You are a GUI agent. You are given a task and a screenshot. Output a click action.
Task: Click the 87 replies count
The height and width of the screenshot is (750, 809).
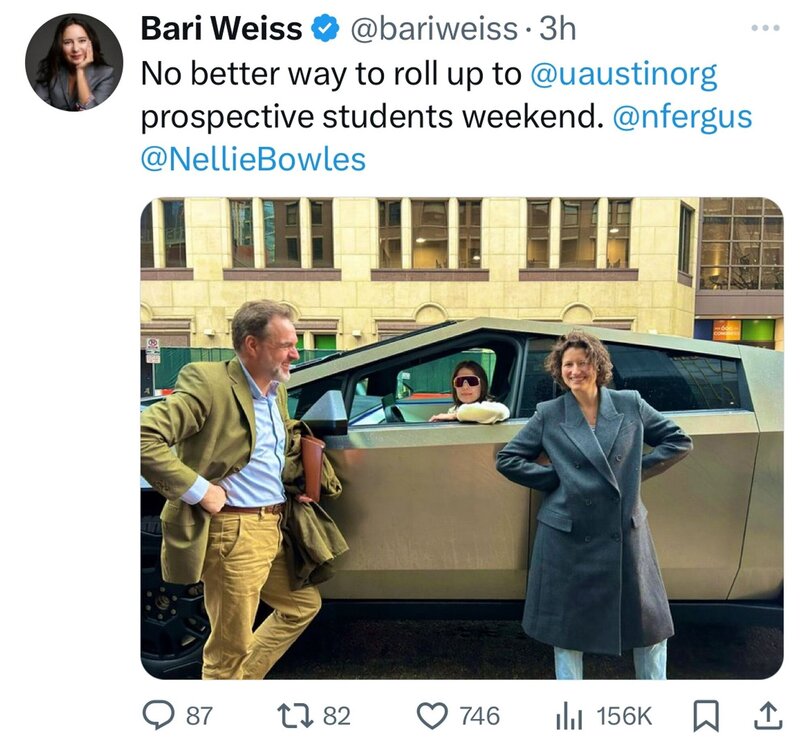click(x=199, y=716)
